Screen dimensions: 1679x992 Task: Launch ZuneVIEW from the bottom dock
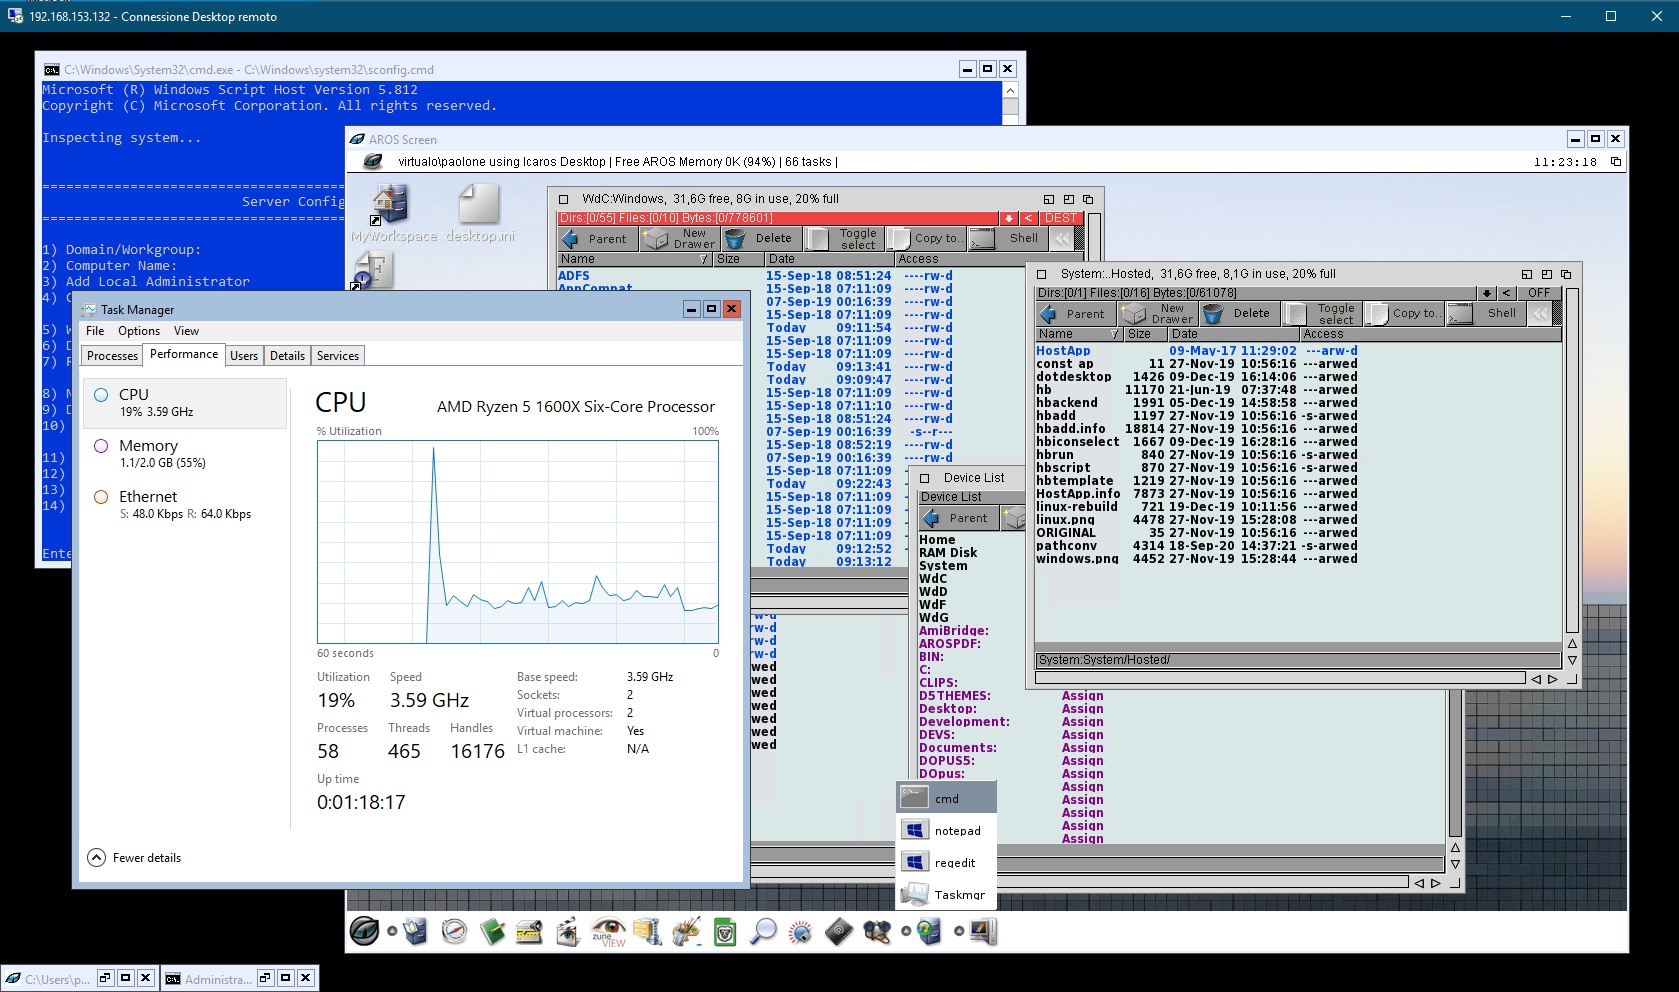[608, 932]
